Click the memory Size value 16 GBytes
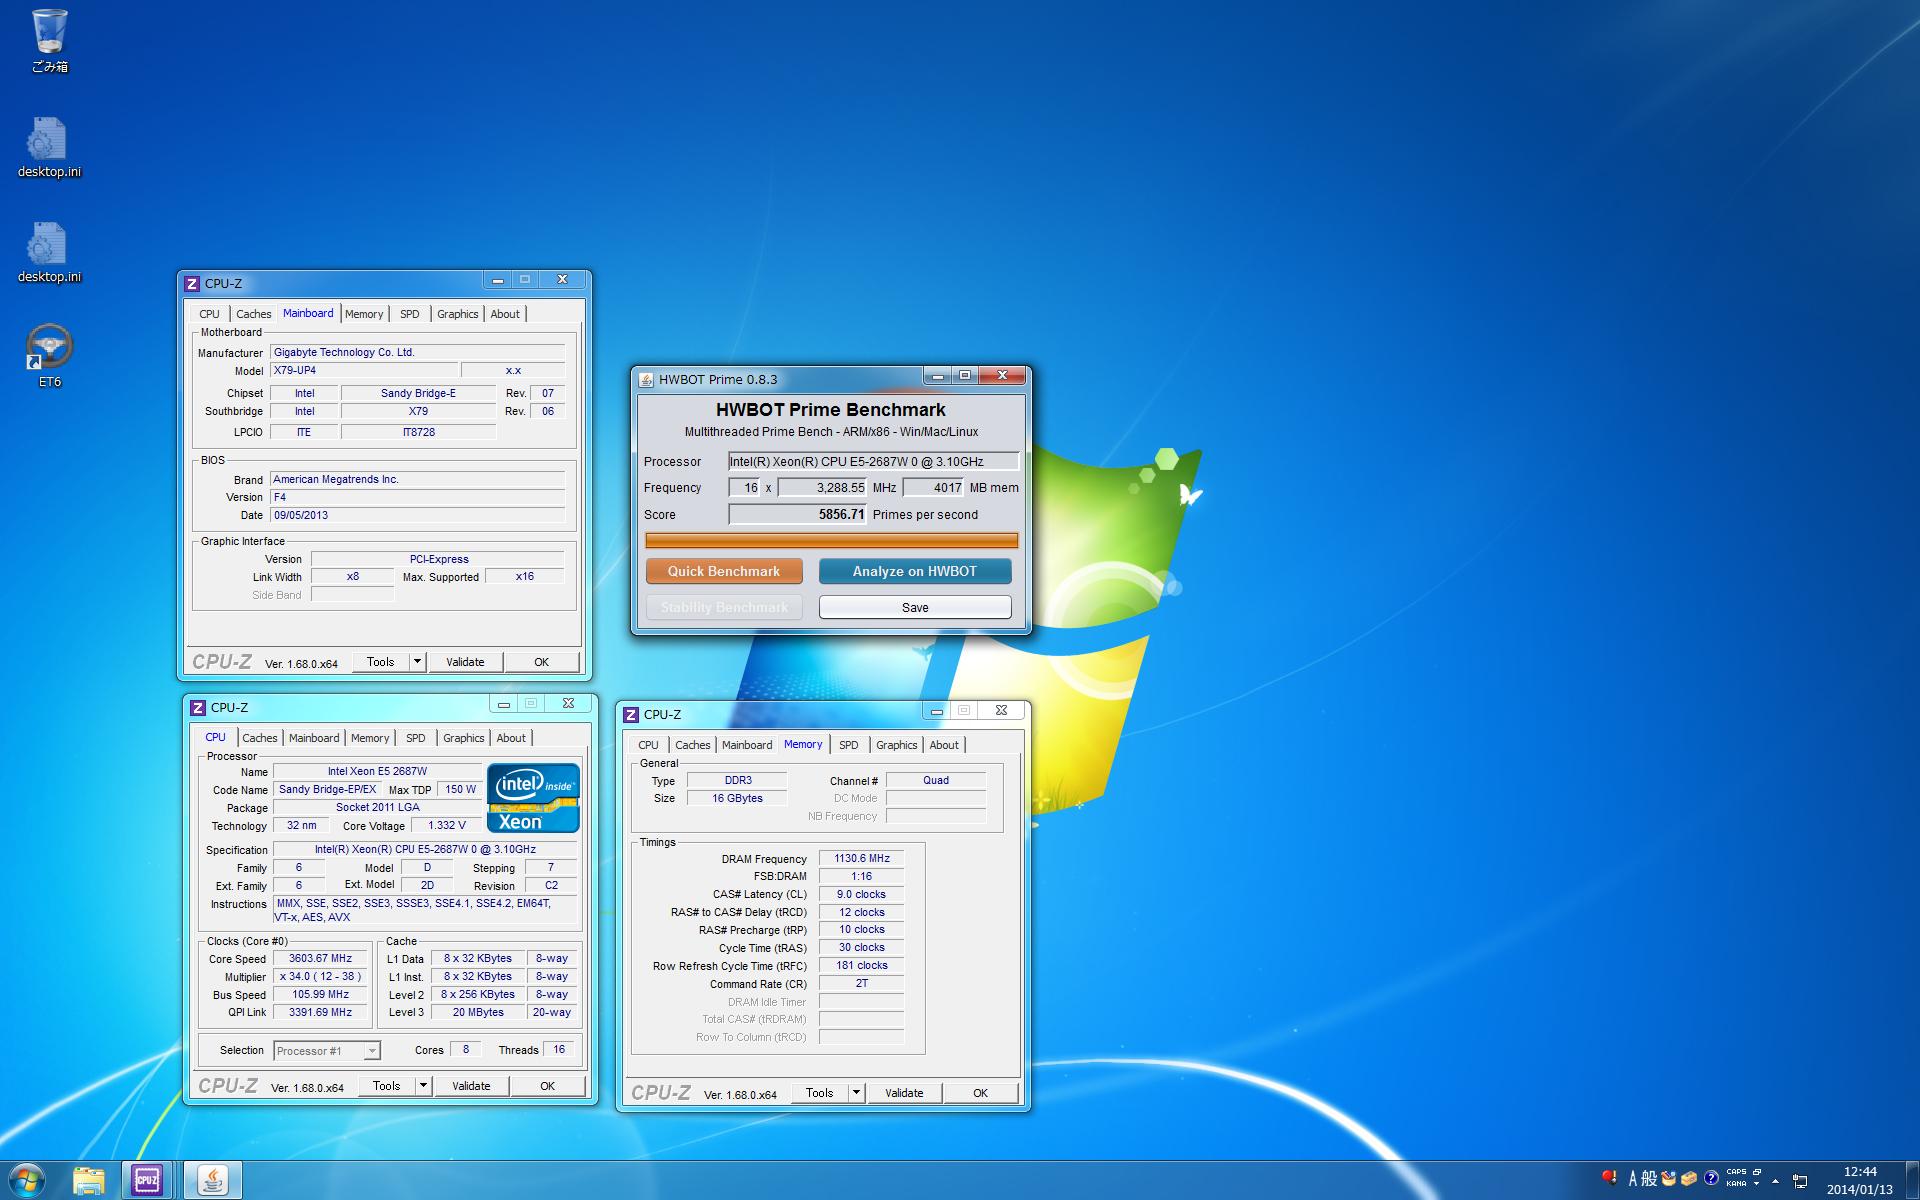Viewport: 1920px width, 1200px height. (x=737, y=799)
